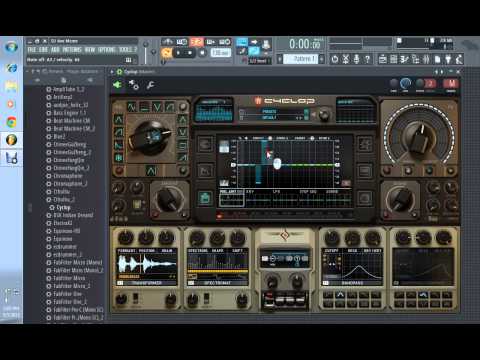Open the Transformer module type selector
480x360 pixels.
tap(147, 283)
